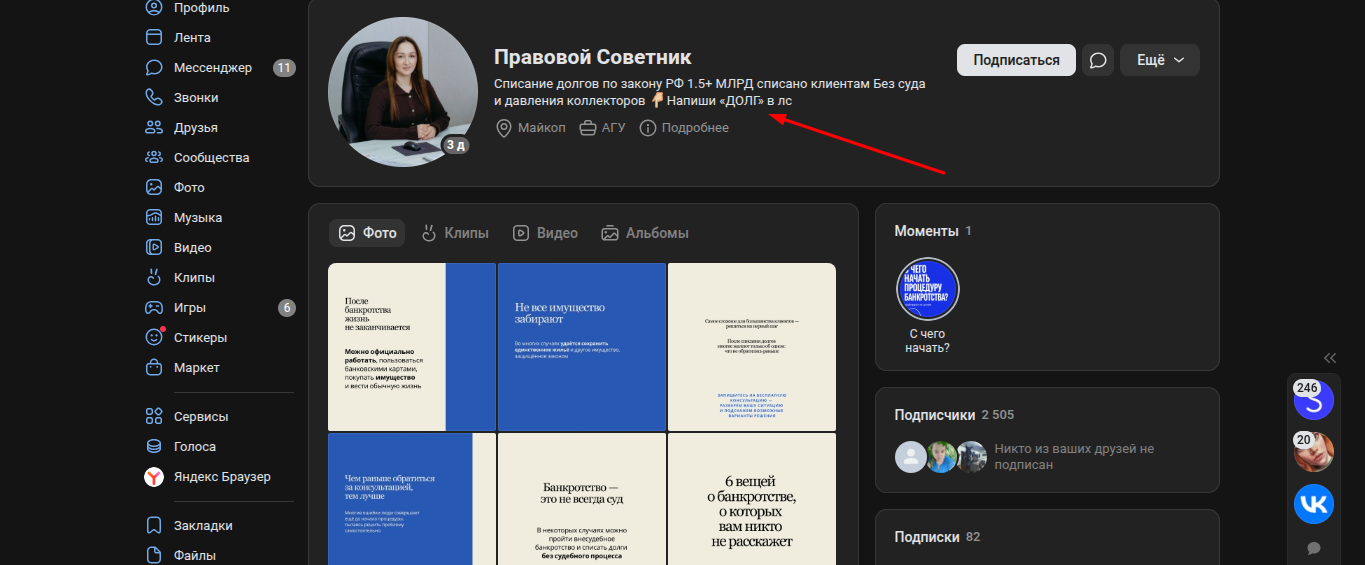Open the 'С чего начать?' moment
1365x565 pixels.
[928, 306]
